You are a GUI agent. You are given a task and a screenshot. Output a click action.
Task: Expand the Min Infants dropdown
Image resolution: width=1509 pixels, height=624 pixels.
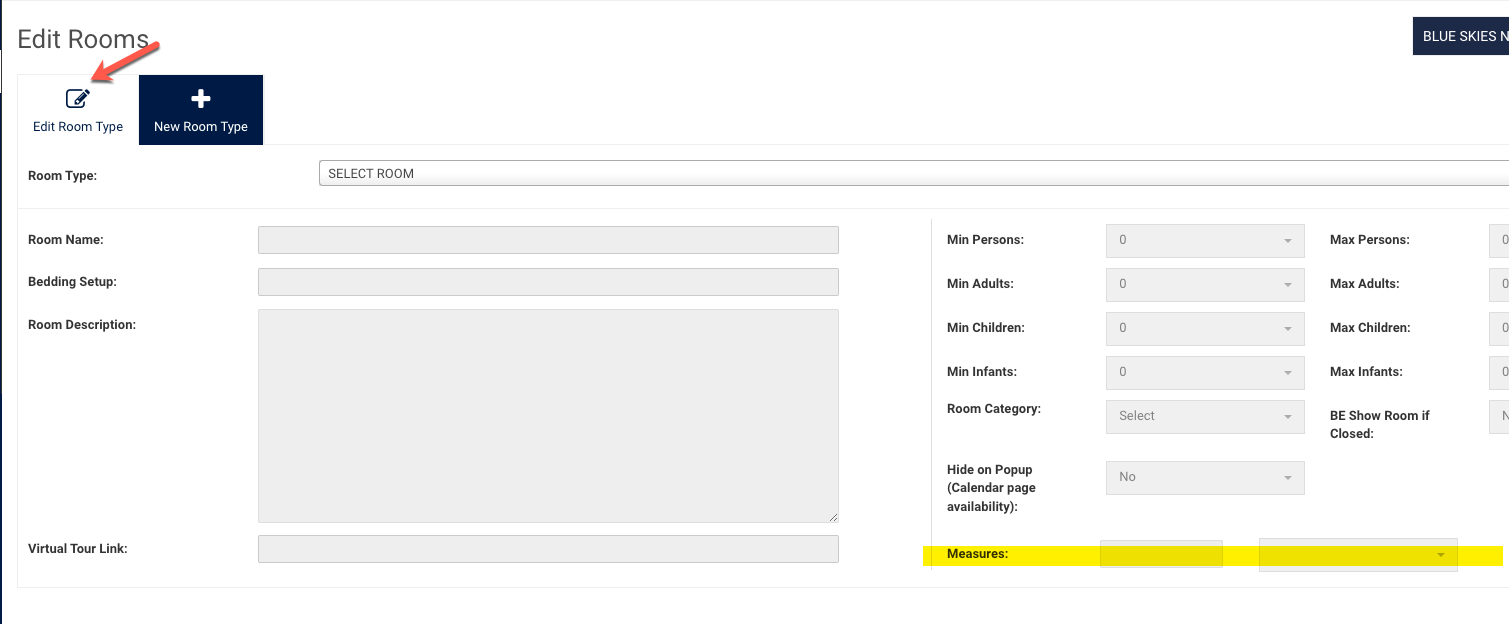1205,372
